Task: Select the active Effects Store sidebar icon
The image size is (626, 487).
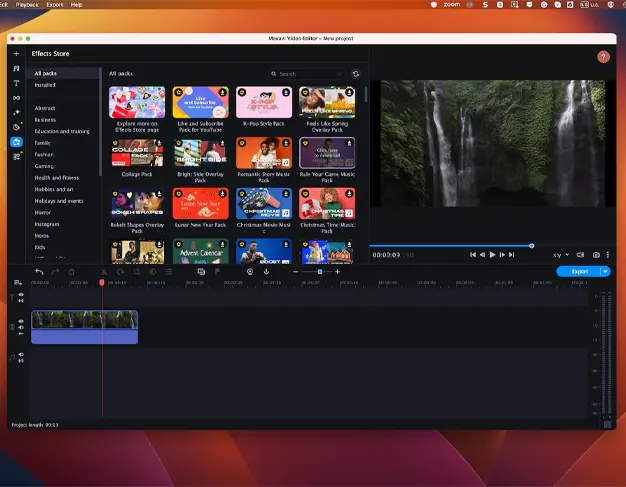Action: (16, 142)
